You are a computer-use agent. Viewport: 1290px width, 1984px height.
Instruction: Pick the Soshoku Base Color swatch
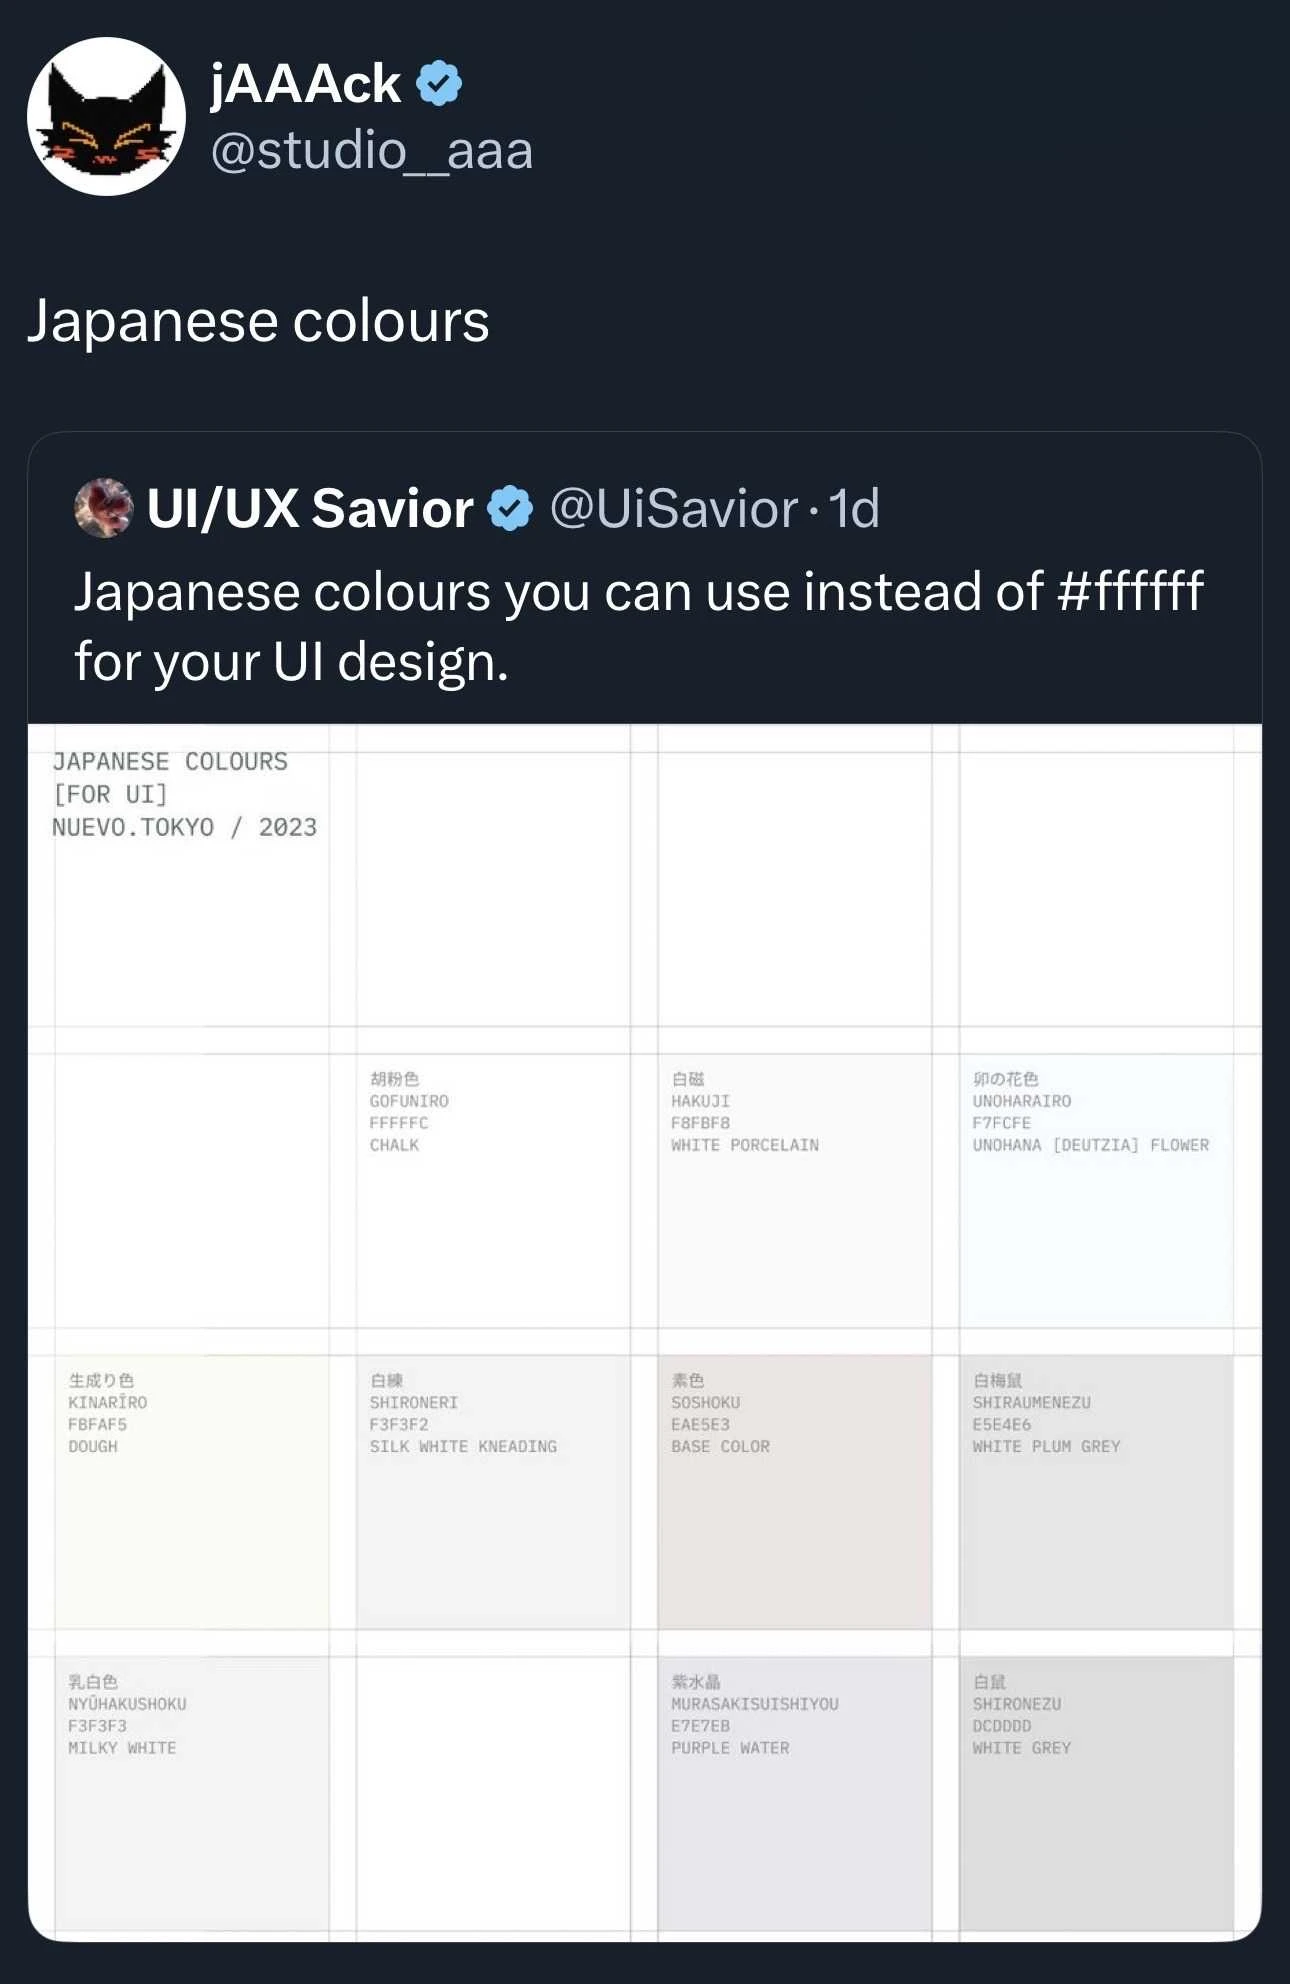coord(794,1492)
